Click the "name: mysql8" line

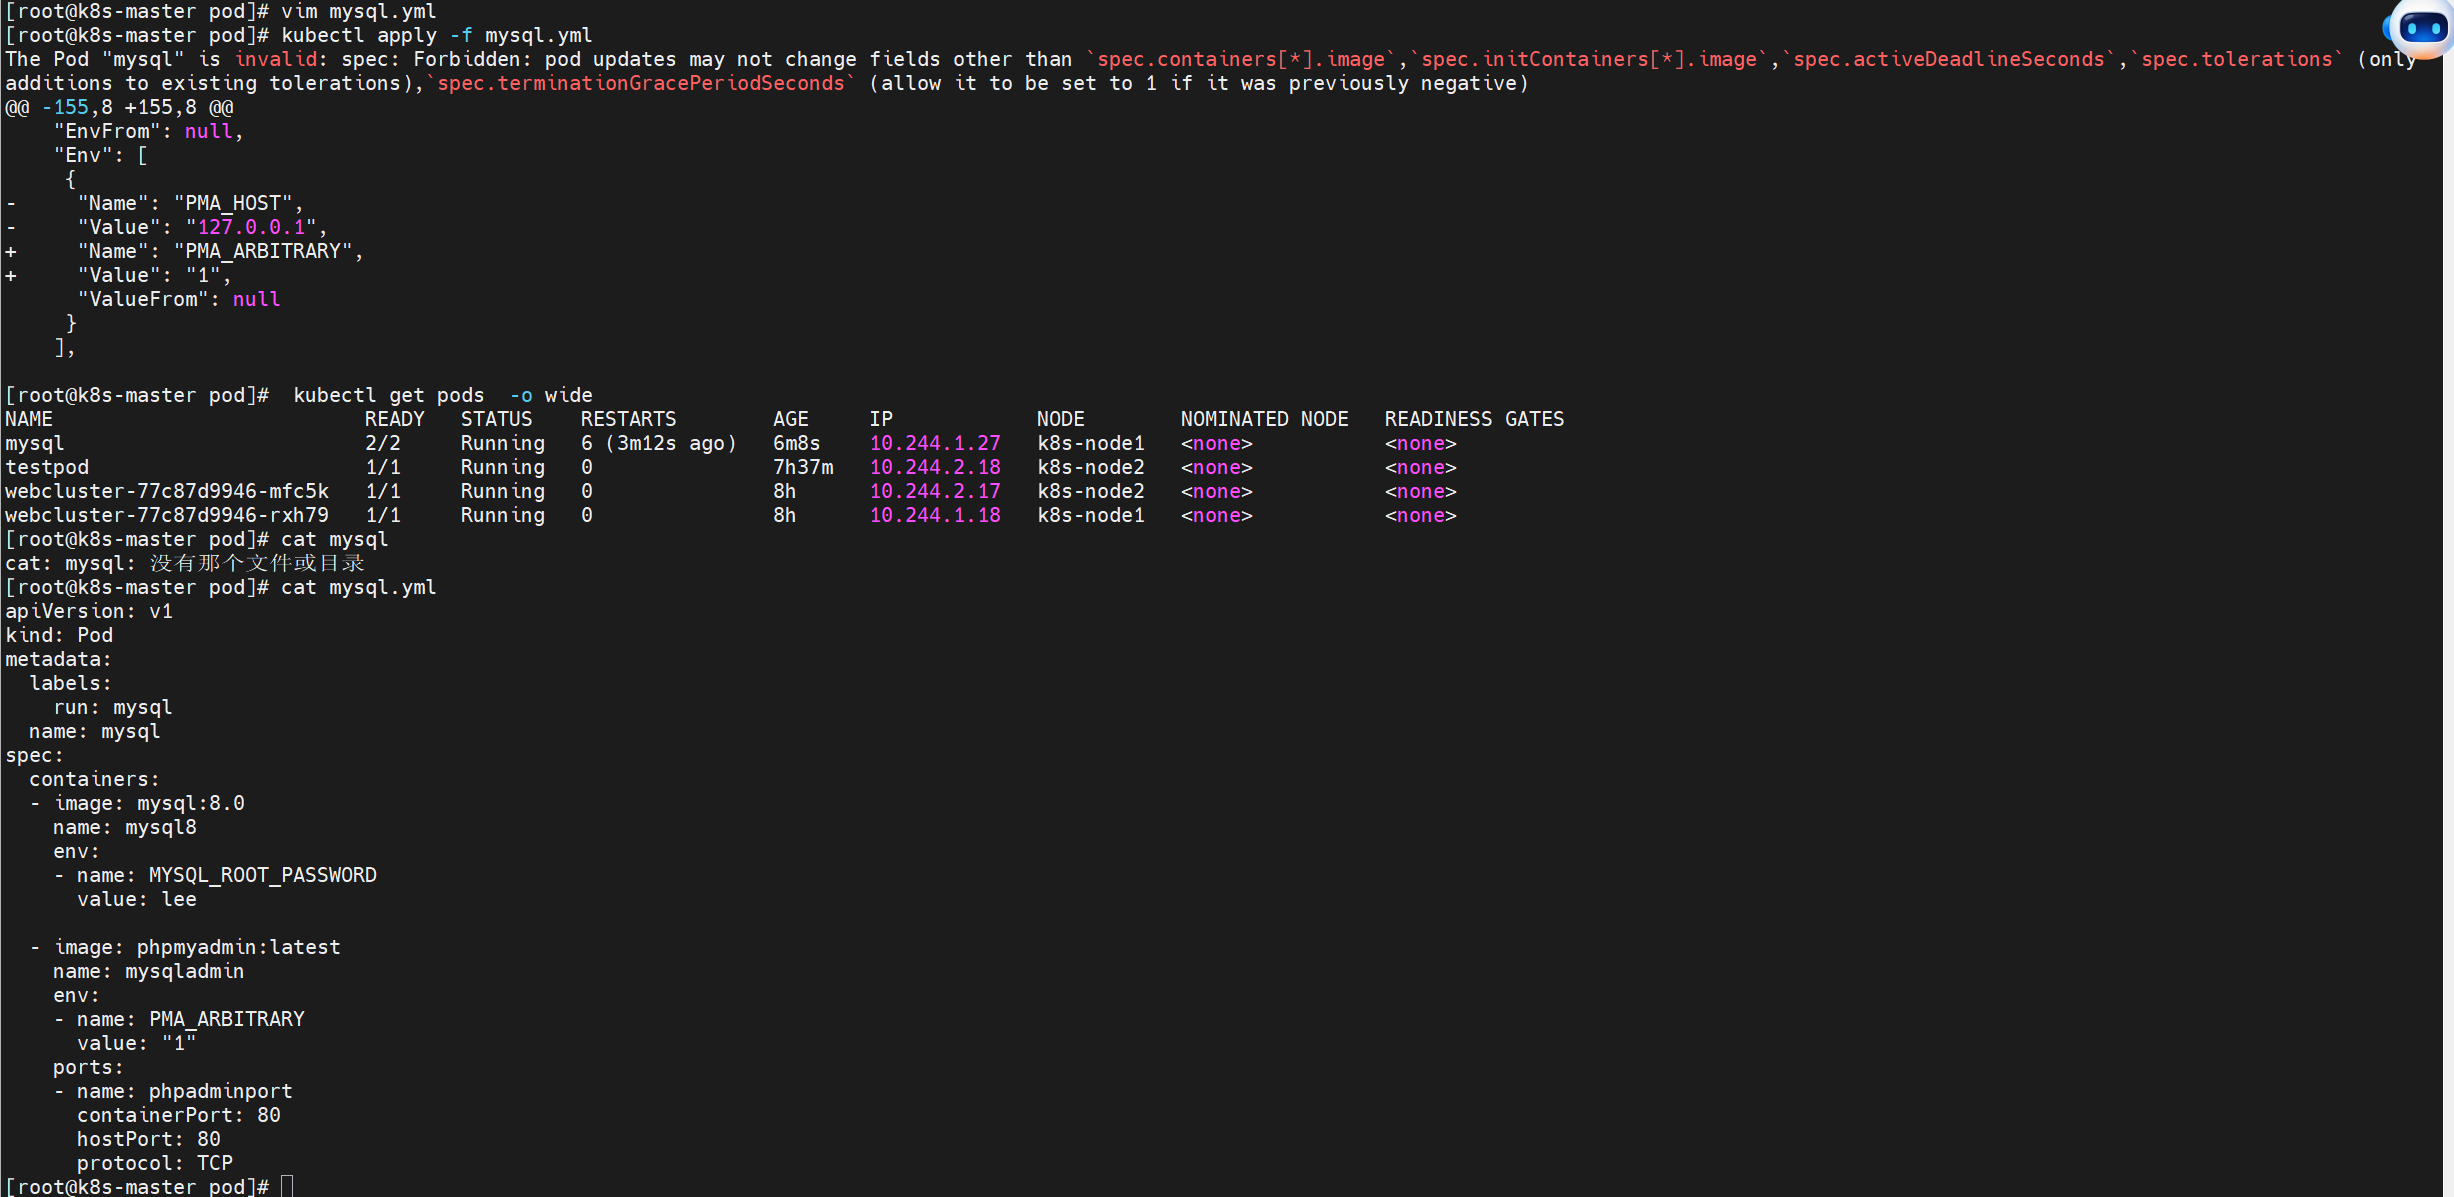125,827
